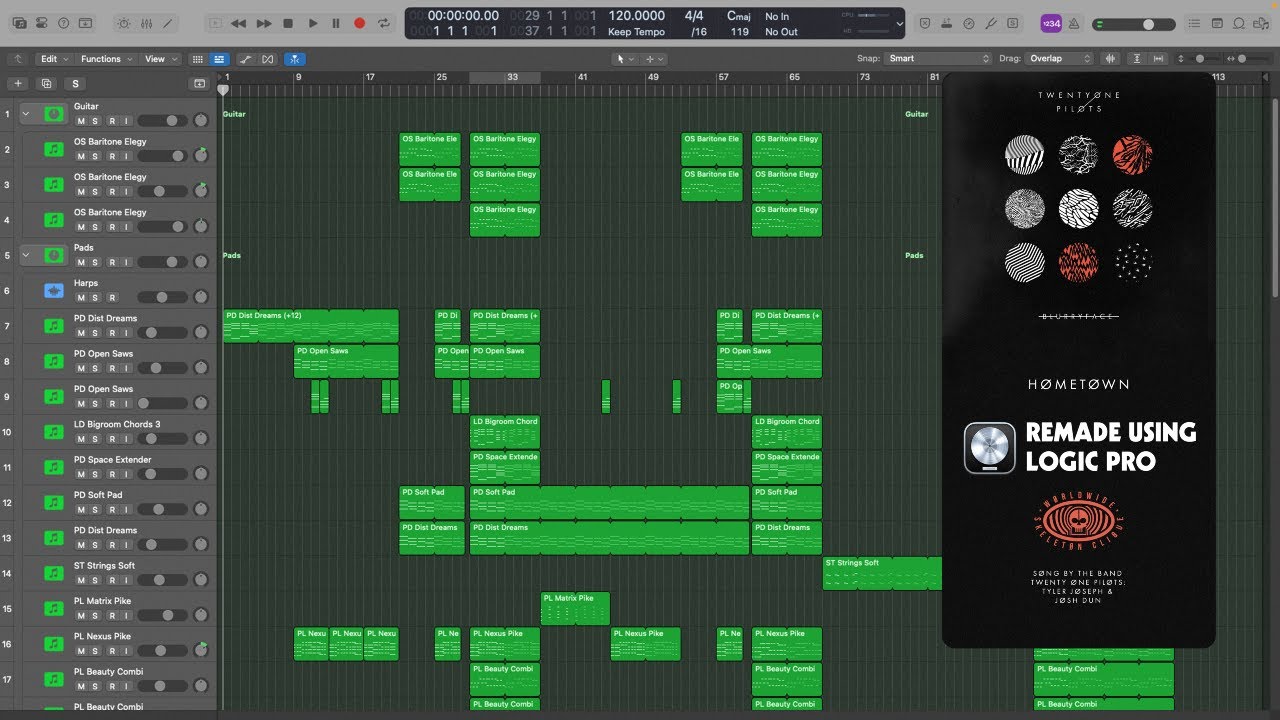Screen dimensions: 1280x720
Task: Open the pointer tool menu
Action: [624, 59]
